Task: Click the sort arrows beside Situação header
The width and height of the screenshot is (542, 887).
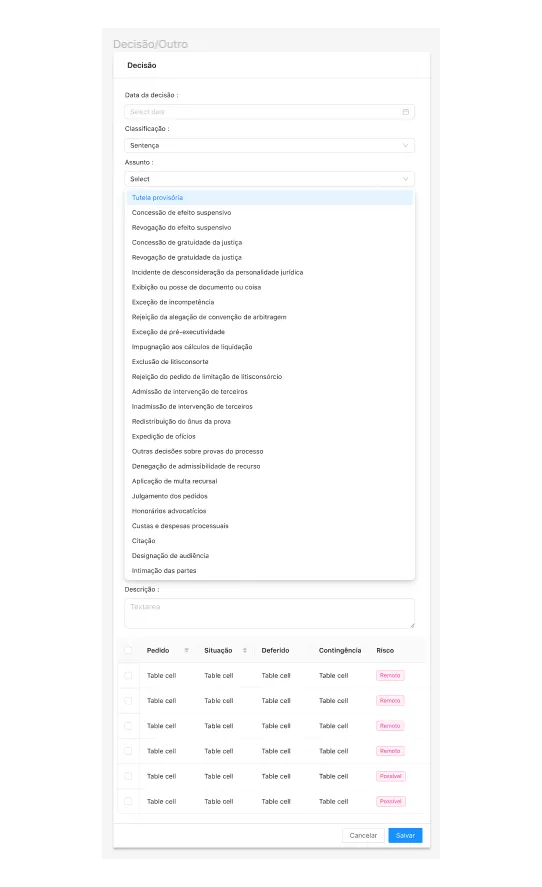Action: coord(245,651)
